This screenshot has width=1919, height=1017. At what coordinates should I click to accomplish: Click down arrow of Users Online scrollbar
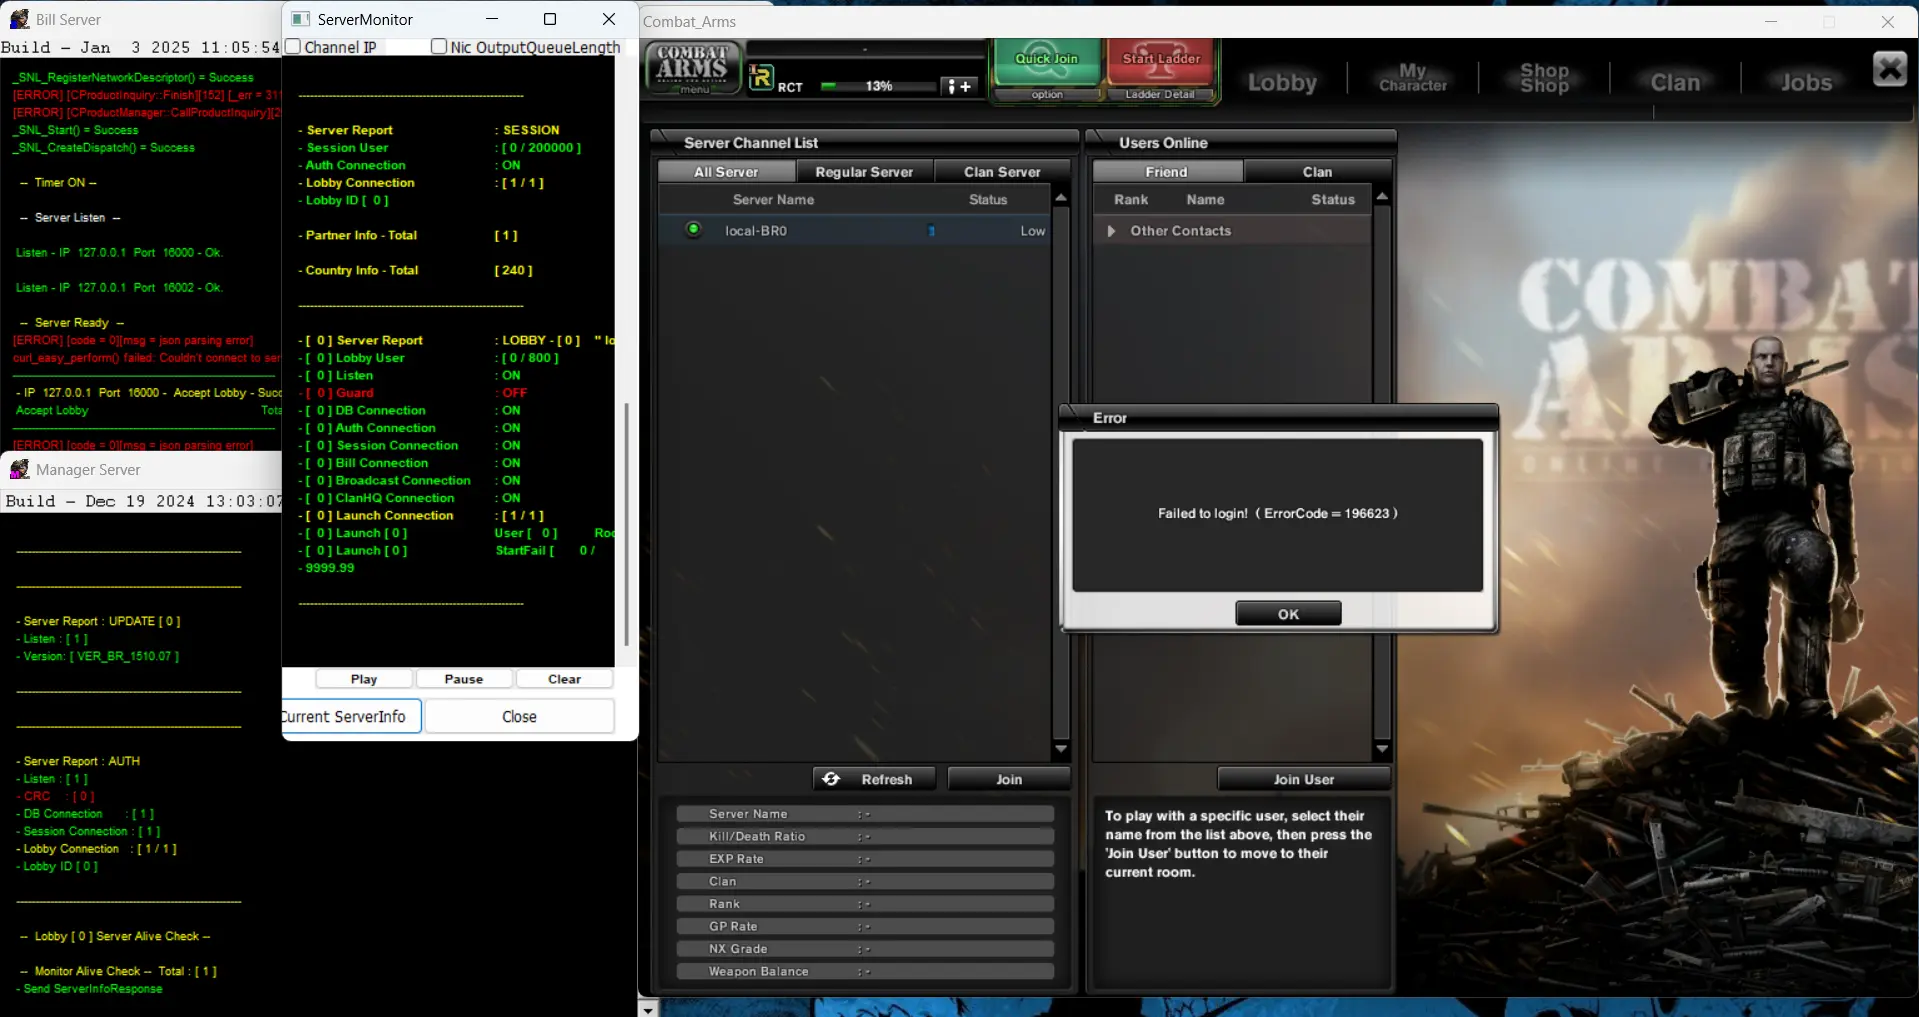1382,749
